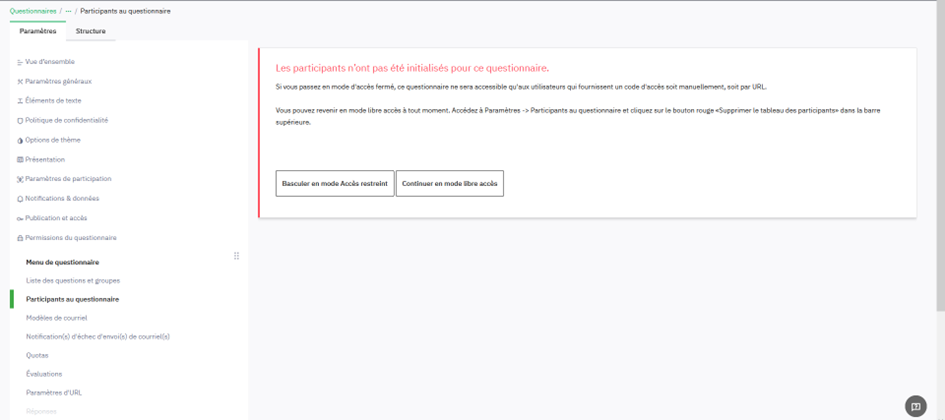Screen dimensions: 945x420
Task: Click the Options de thème icon
Action: 20,140
